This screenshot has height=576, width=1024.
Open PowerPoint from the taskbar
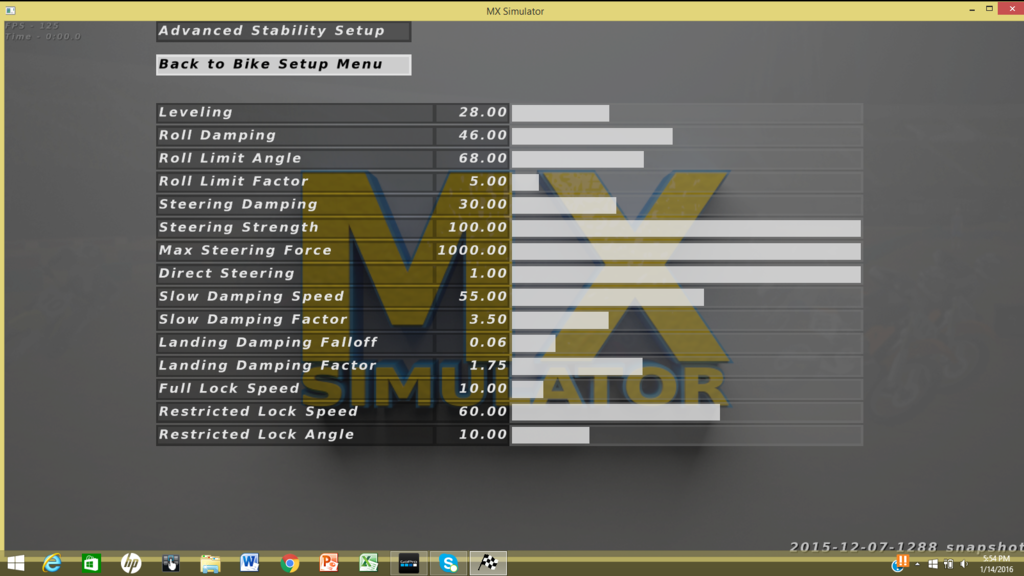click(x=329, y=563)
